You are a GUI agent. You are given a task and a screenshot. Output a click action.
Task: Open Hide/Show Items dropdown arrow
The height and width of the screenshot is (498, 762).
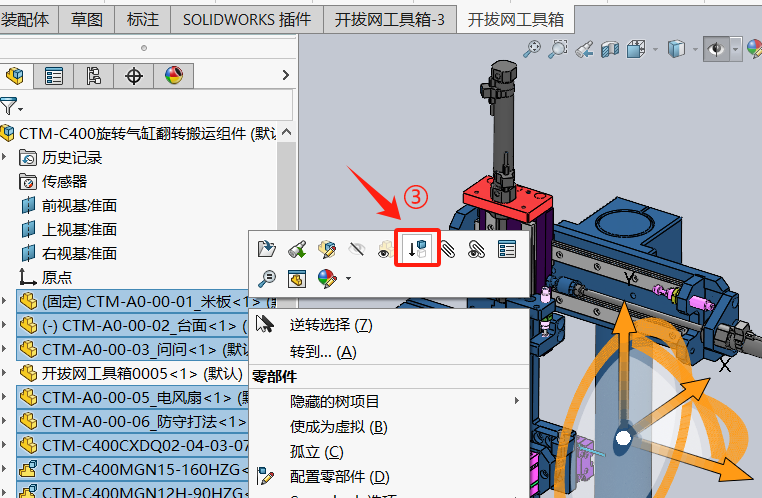(735, 50)
